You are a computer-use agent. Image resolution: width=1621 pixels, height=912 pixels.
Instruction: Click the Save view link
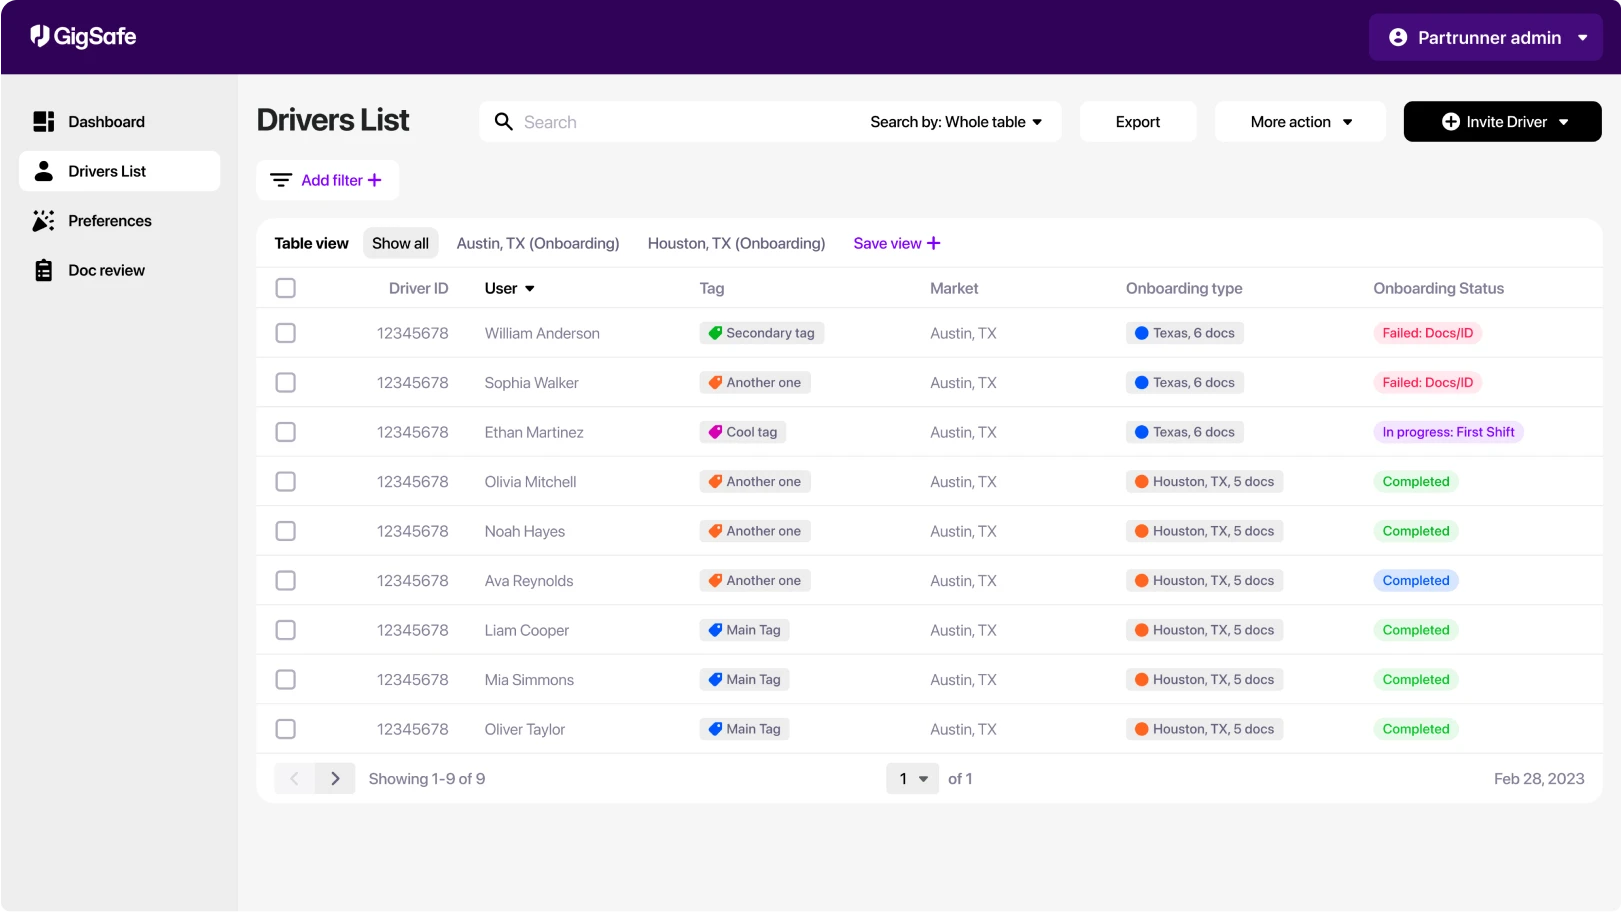tap(895, 243)
